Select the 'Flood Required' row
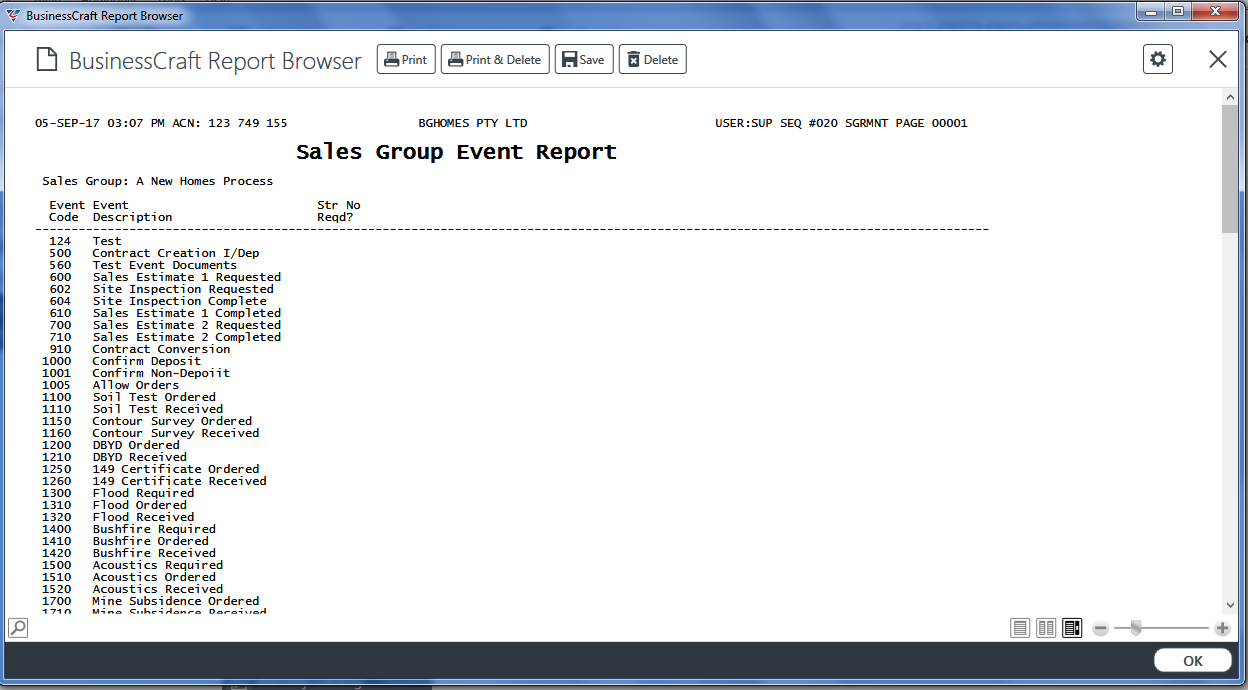 point(143,493)
